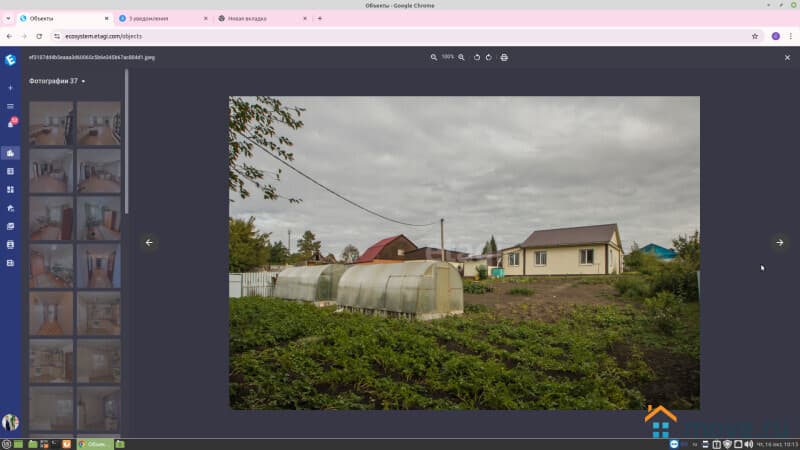This screenshot has height=450, width=800.
Task: Print the current photo
Action: tap(504, 57)
